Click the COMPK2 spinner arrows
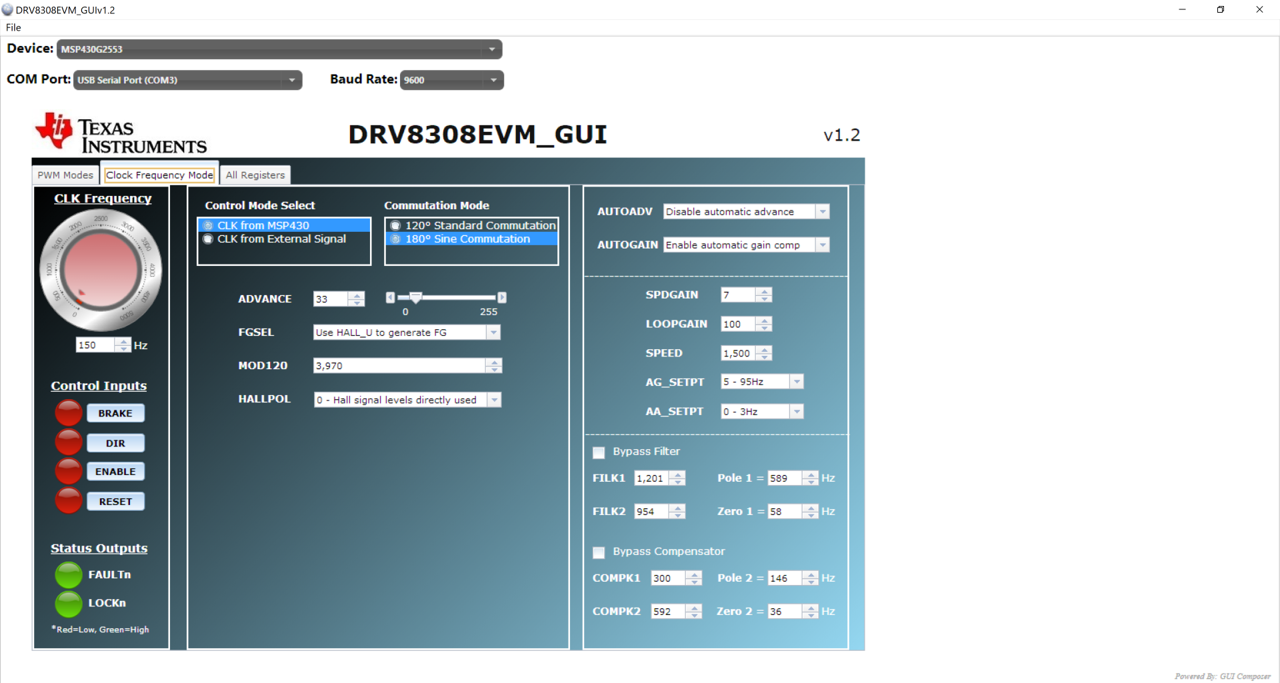Screen dimensions: 1280x683 694,611
